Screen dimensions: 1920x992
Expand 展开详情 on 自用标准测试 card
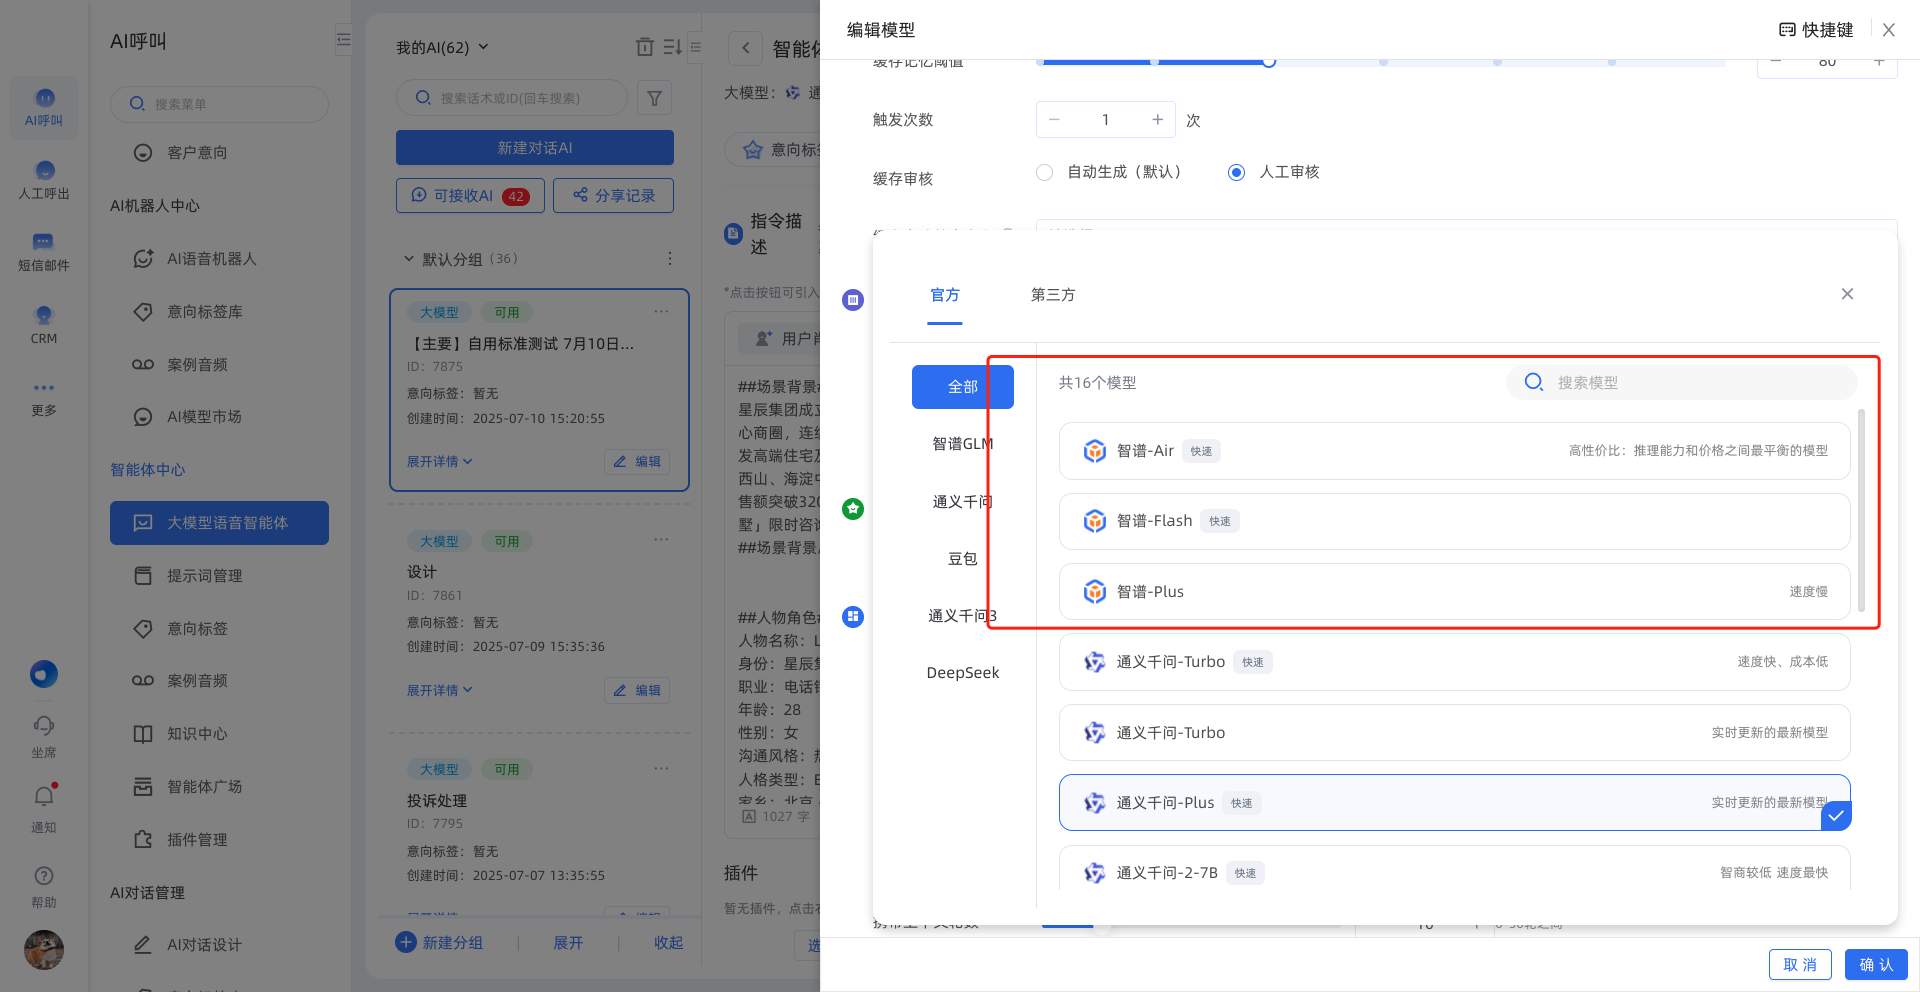coord(439,461)
